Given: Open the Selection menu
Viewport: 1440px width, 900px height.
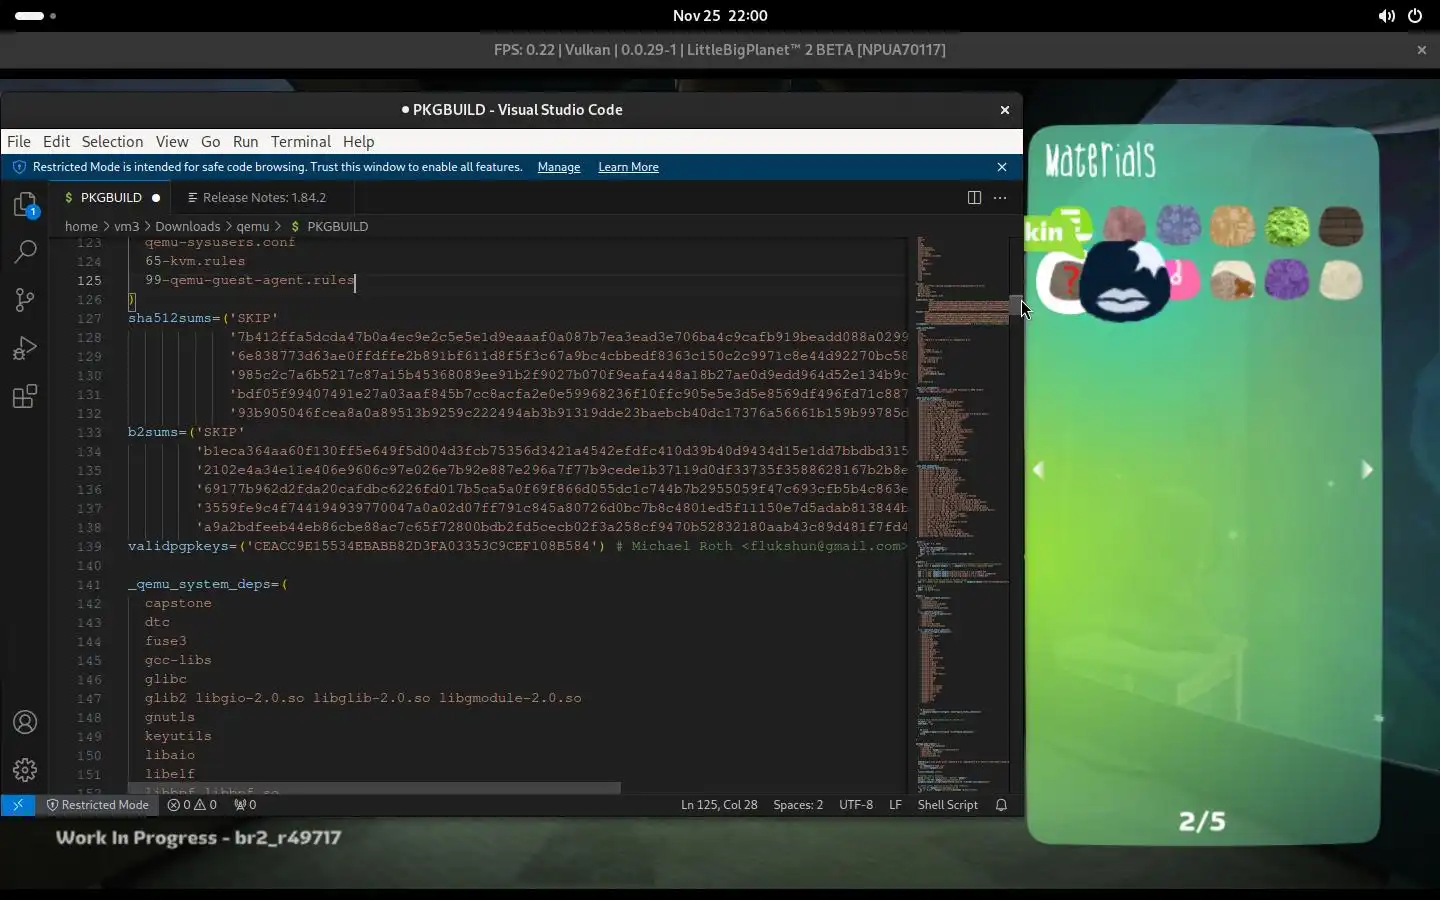Looking at the screenshot, I should pos(112,142).
